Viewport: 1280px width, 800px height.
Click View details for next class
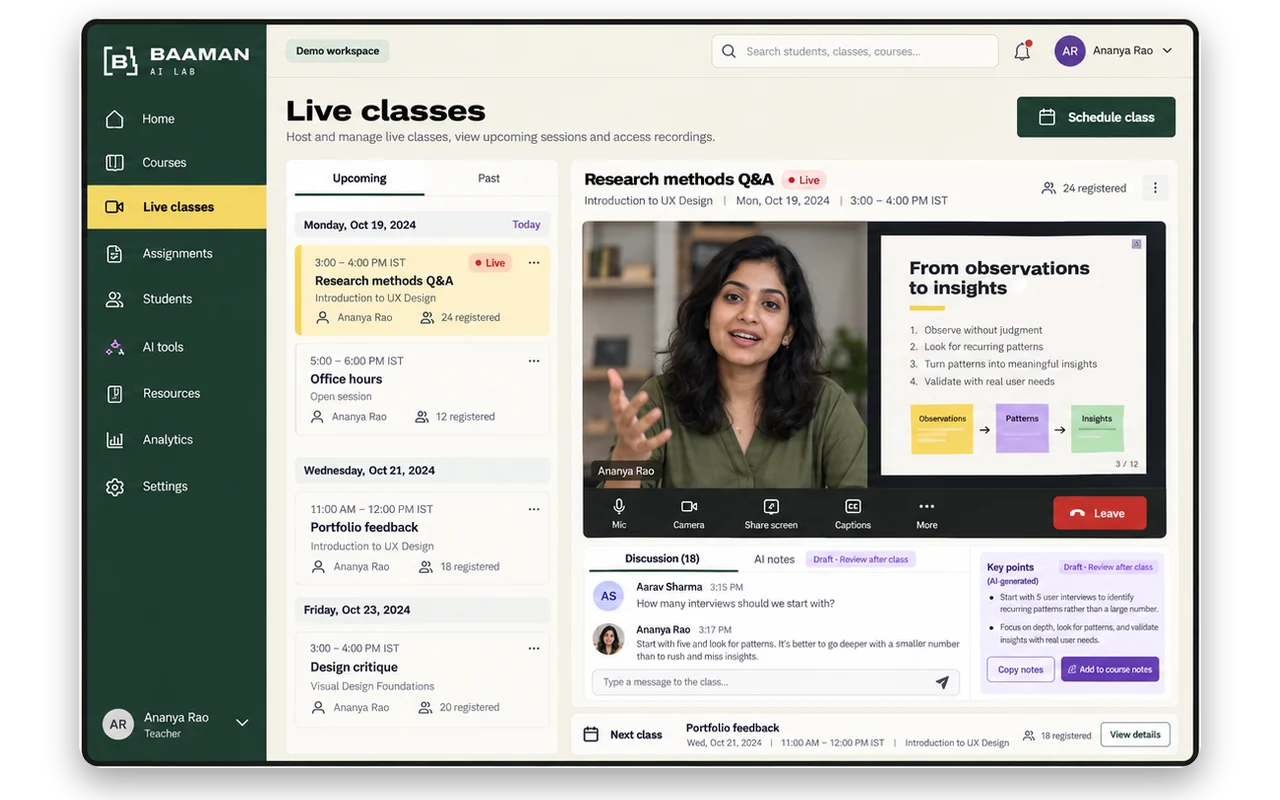click(1135, 735)
